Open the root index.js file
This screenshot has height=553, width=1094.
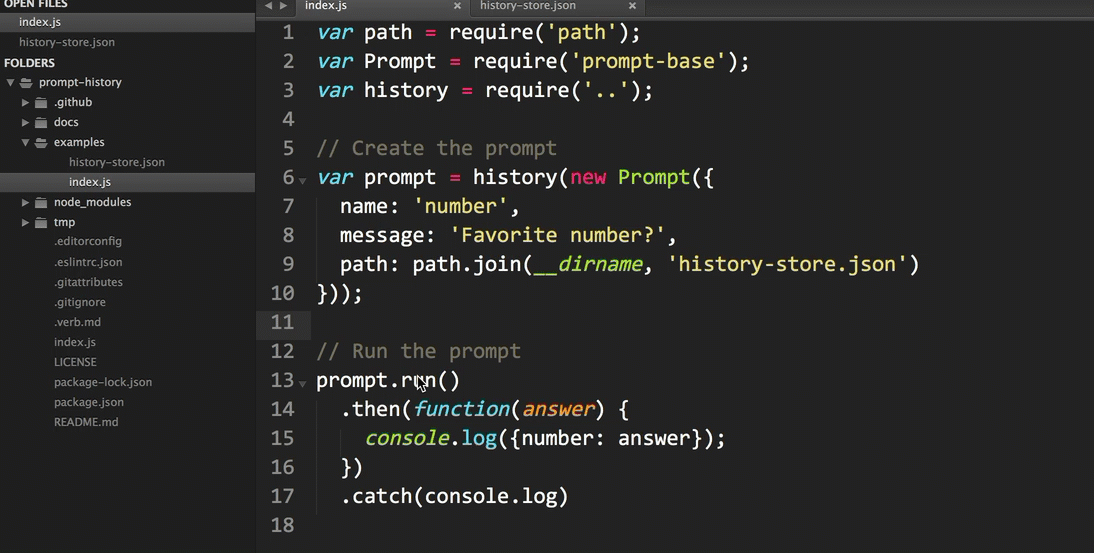(x=75, y=342)
